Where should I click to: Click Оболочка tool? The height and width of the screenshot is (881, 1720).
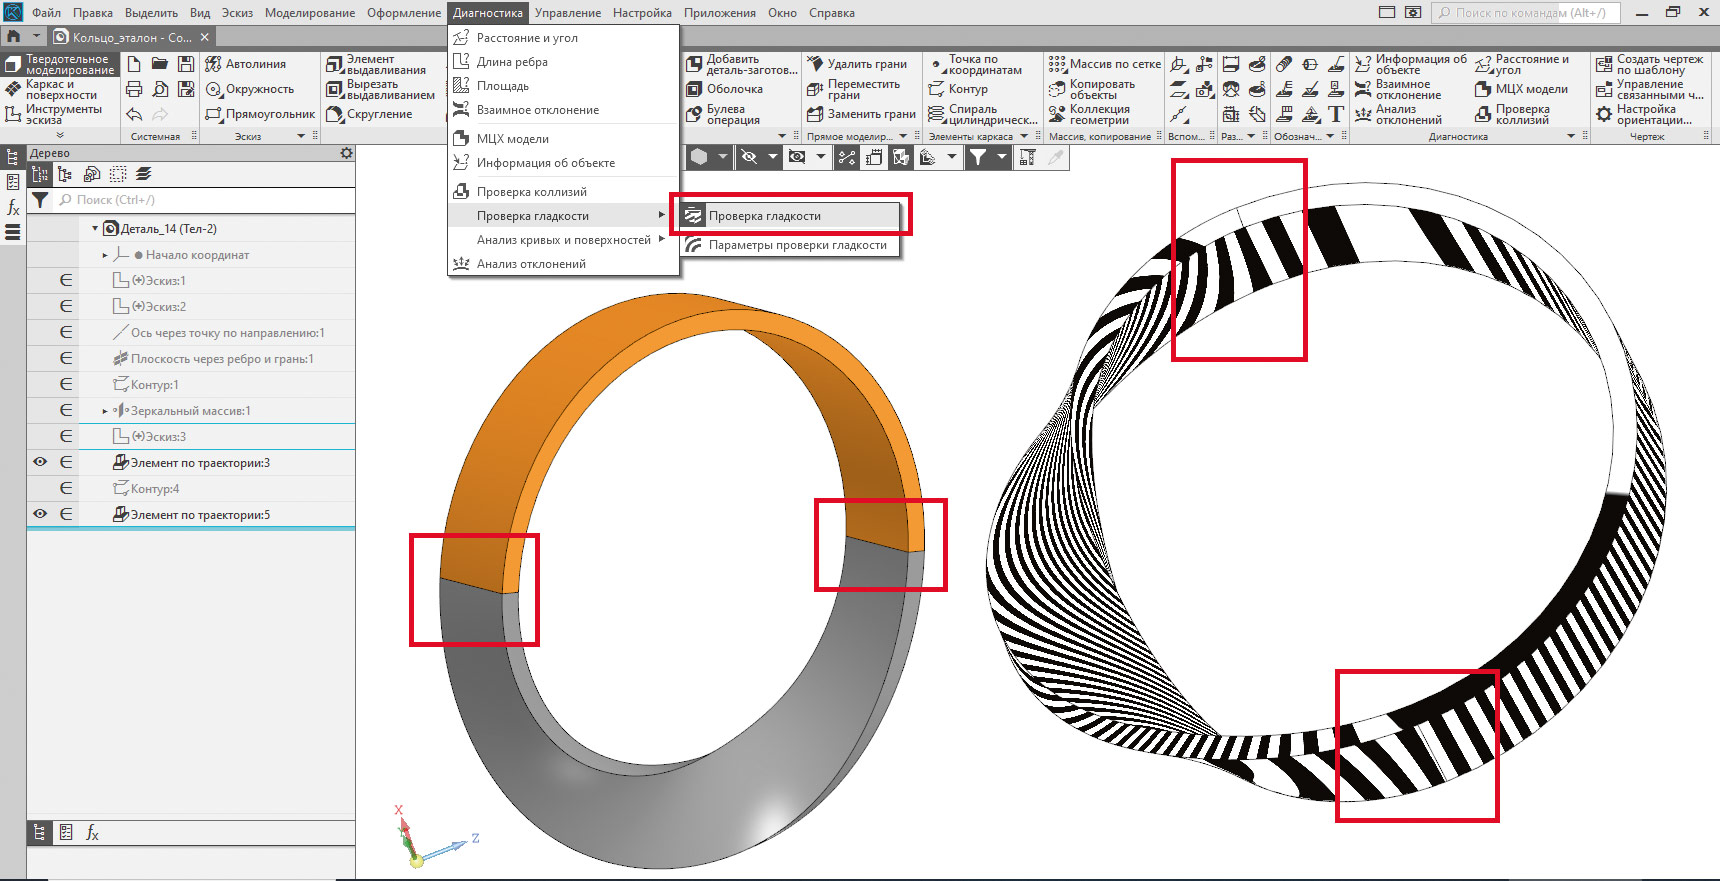[x=724, y=89]
